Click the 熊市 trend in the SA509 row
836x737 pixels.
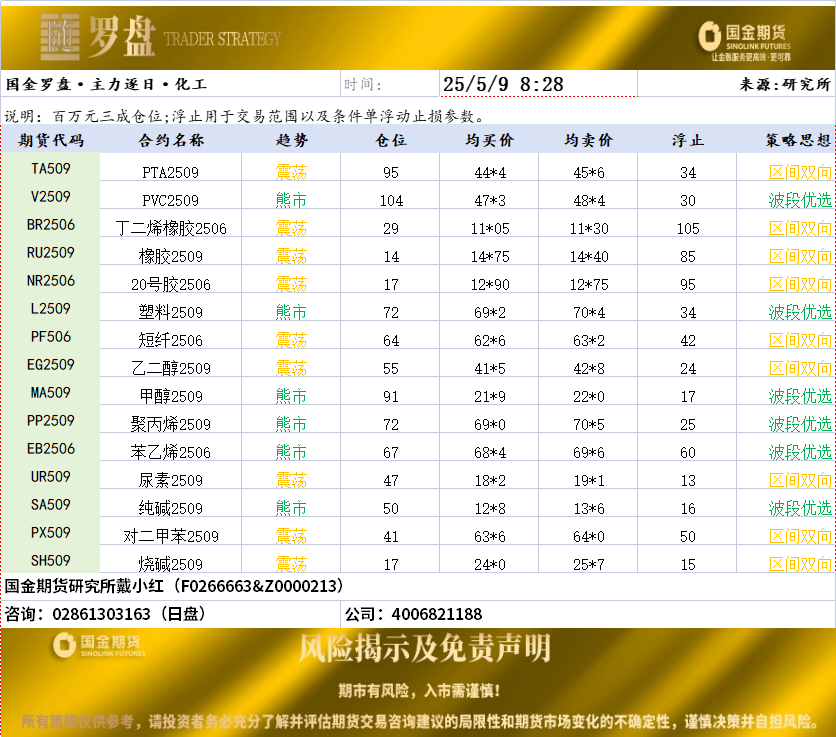click(291, 508)
